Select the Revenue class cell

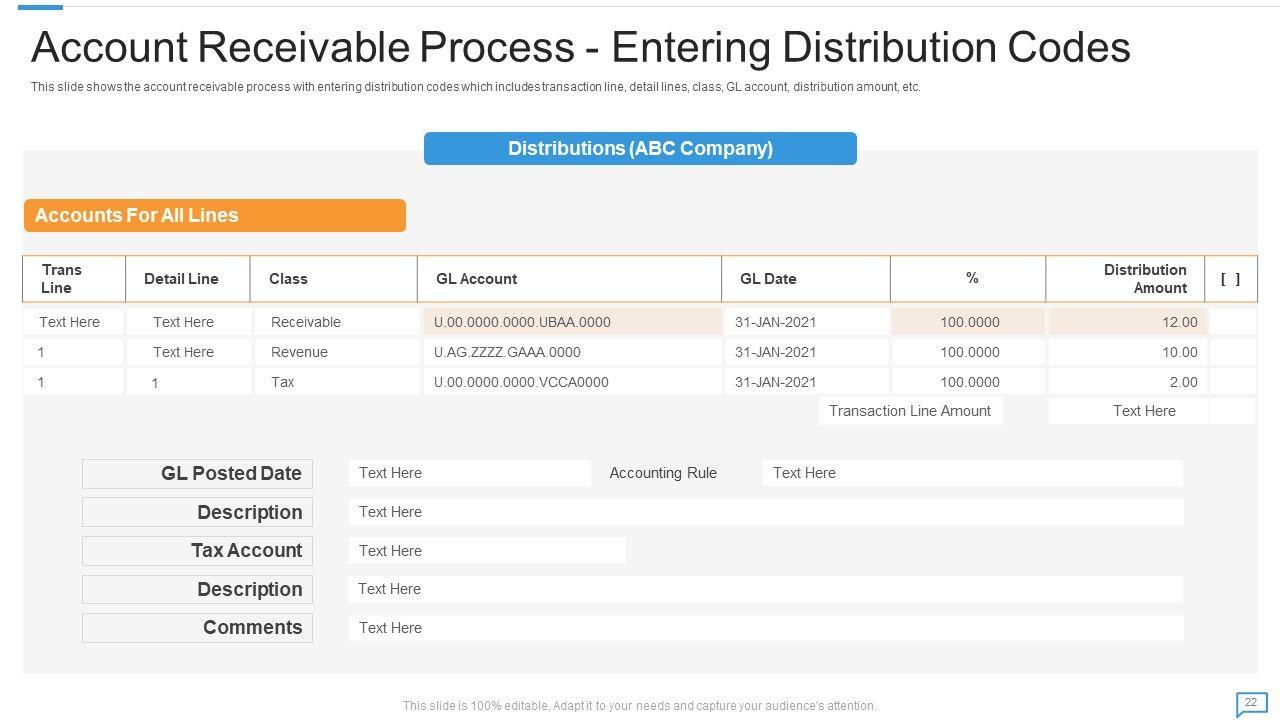[x=336, y=352]
